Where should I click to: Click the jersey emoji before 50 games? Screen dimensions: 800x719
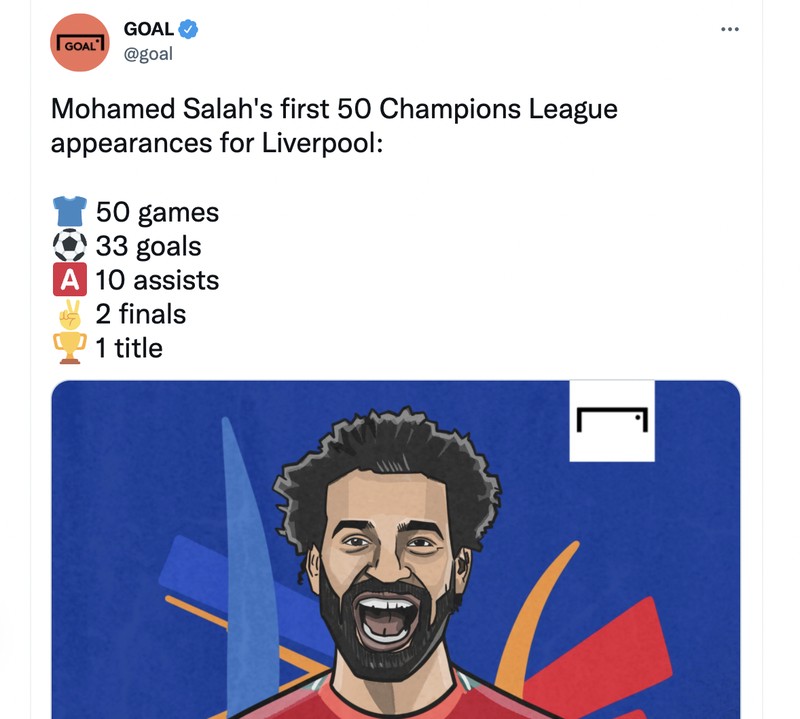pyautogui.click(x=67, y=210)
